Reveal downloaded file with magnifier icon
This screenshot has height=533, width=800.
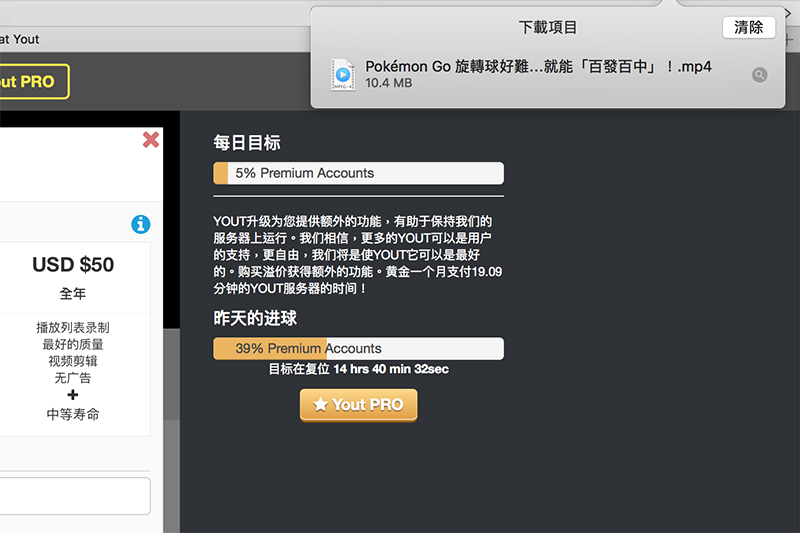tap(759, 75)
